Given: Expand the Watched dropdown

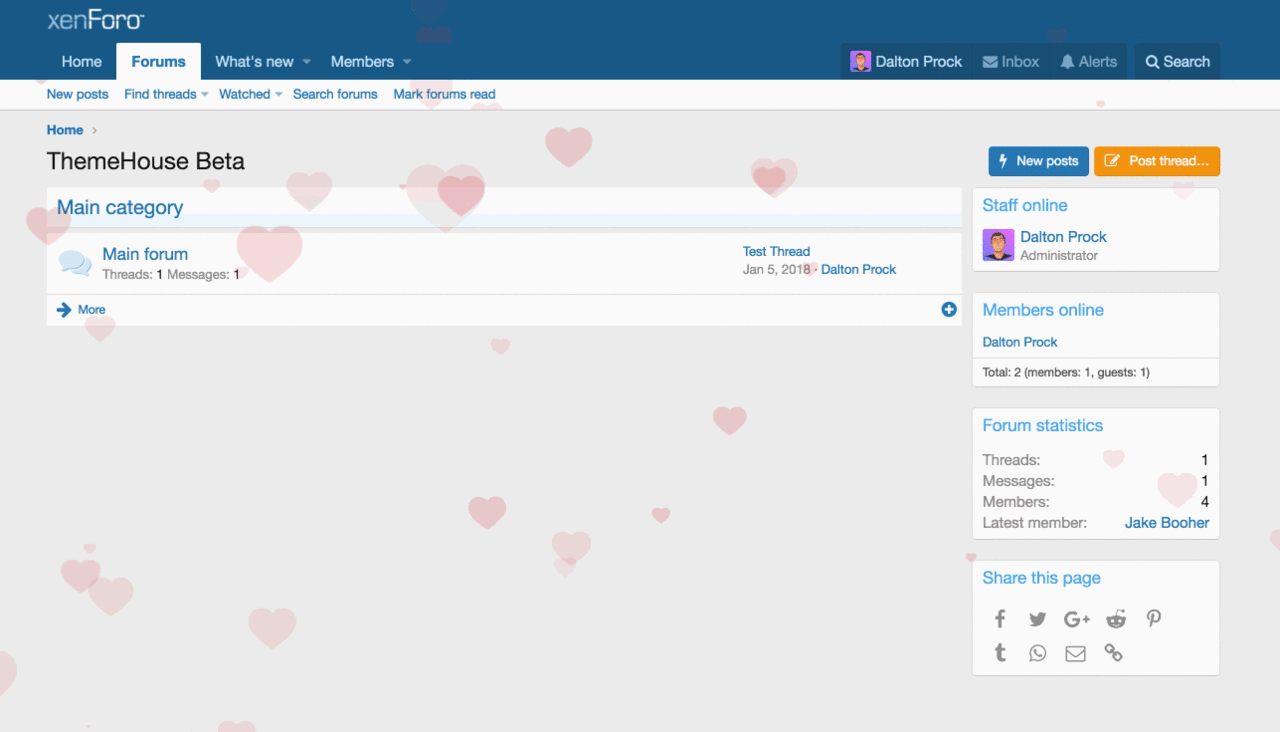Looking at the screenshot, I should (x=279, y=95).
